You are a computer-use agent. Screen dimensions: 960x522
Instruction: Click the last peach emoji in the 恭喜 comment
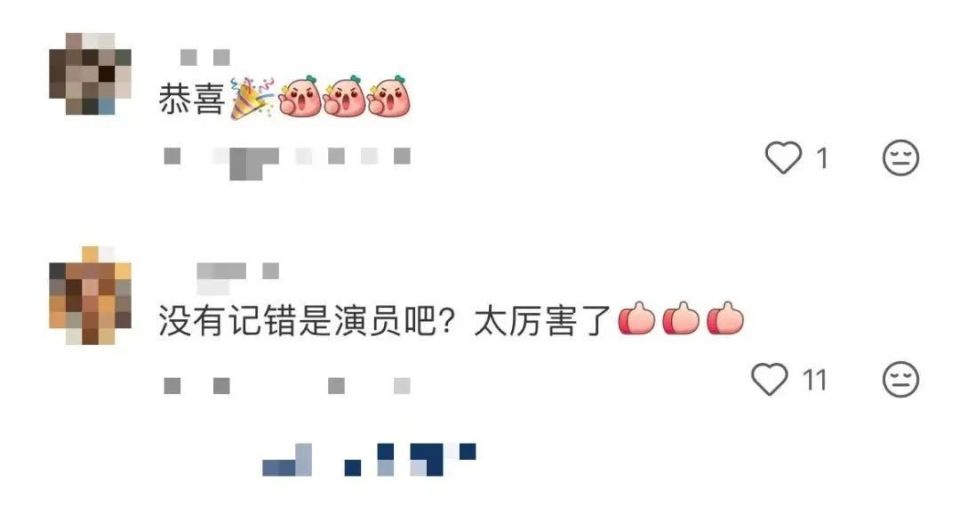pyautogui.click(x=389, y=97)
